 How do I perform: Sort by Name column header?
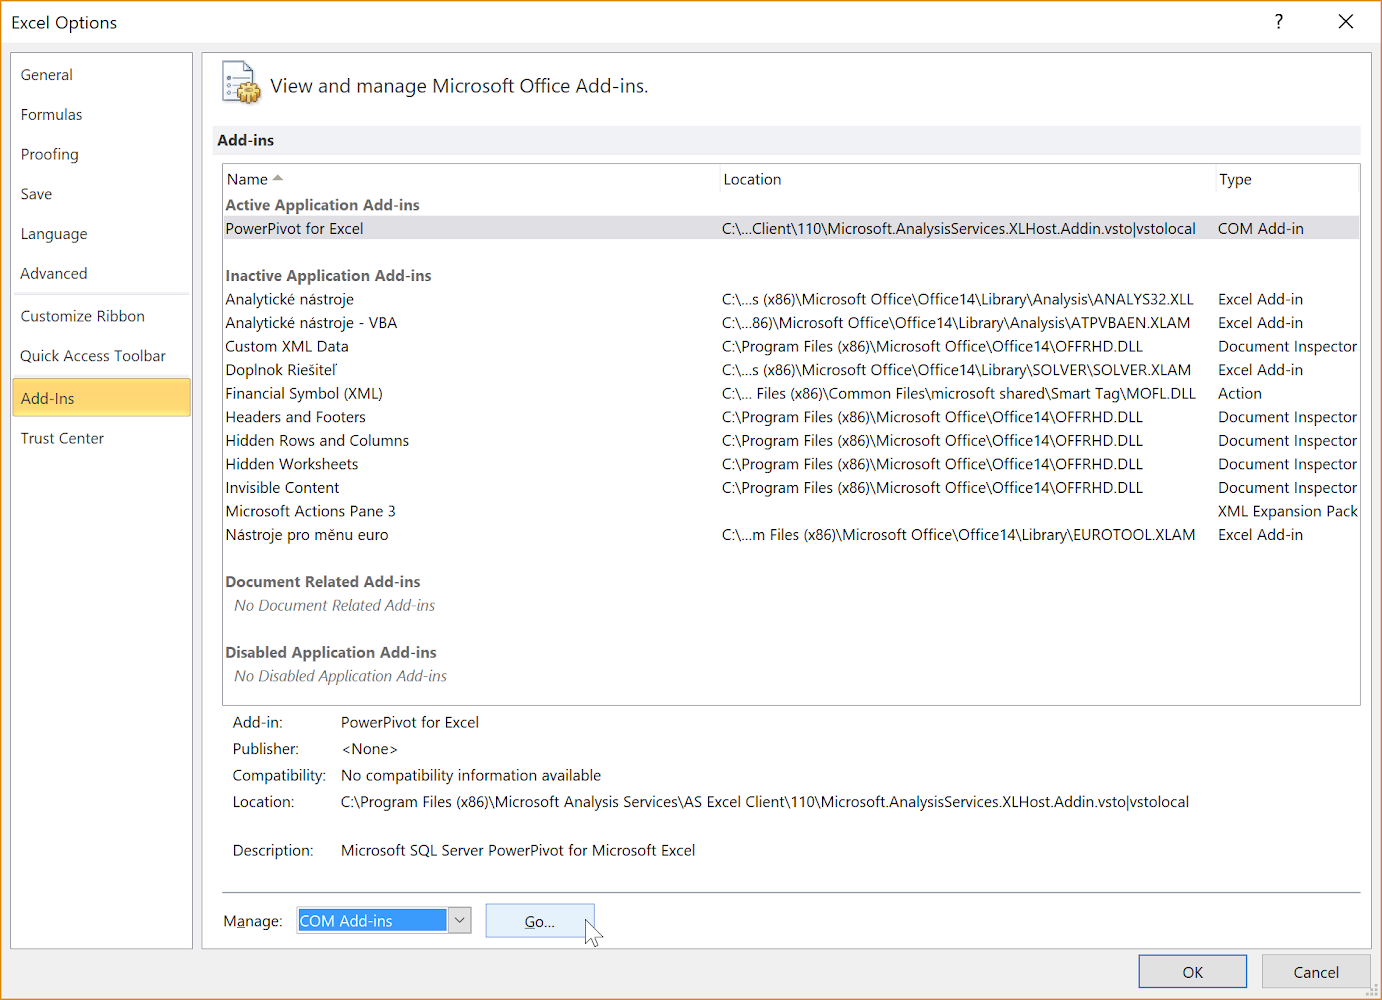(471, 179)
